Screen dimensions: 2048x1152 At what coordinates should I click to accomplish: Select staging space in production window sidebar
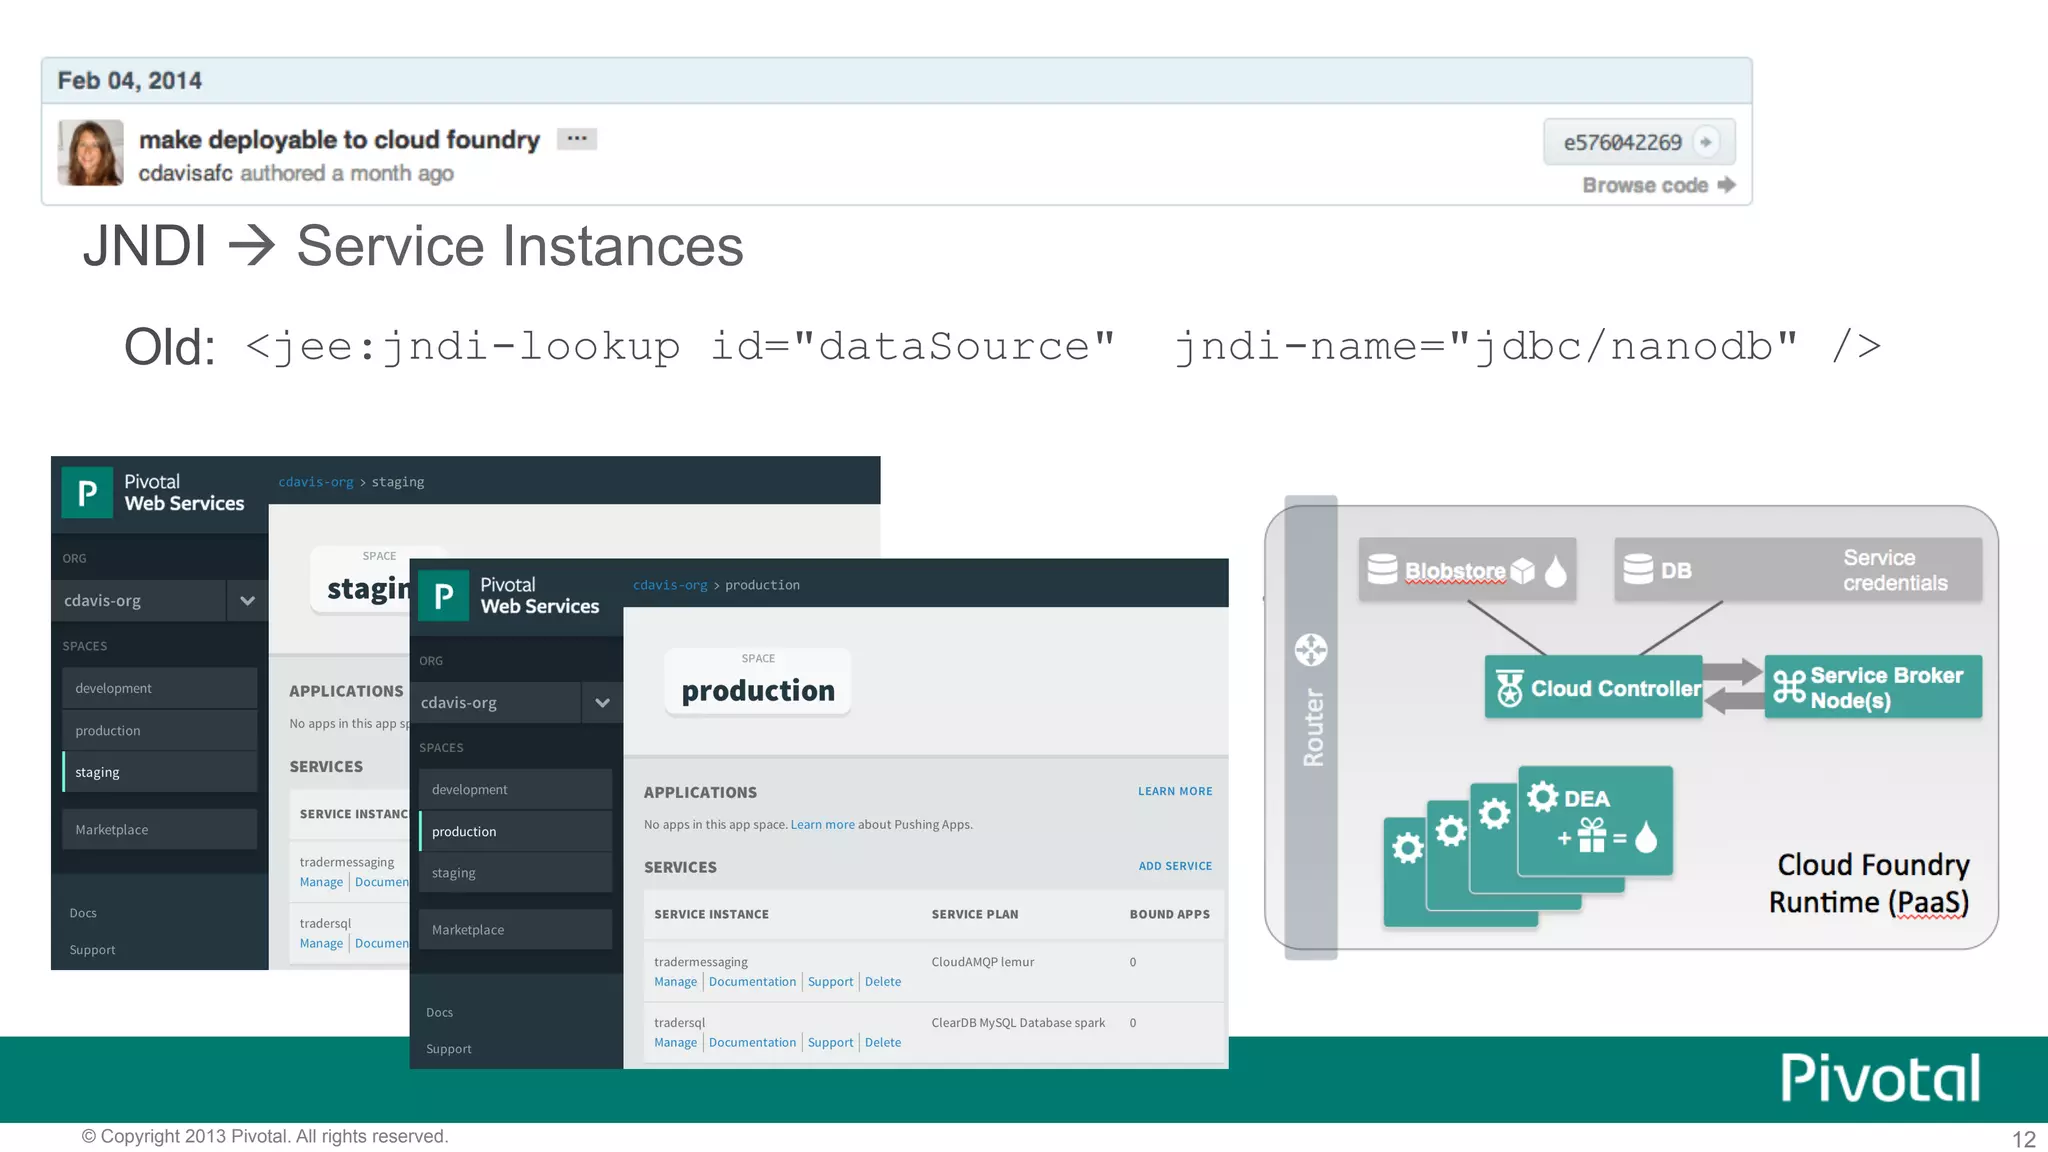516,873
